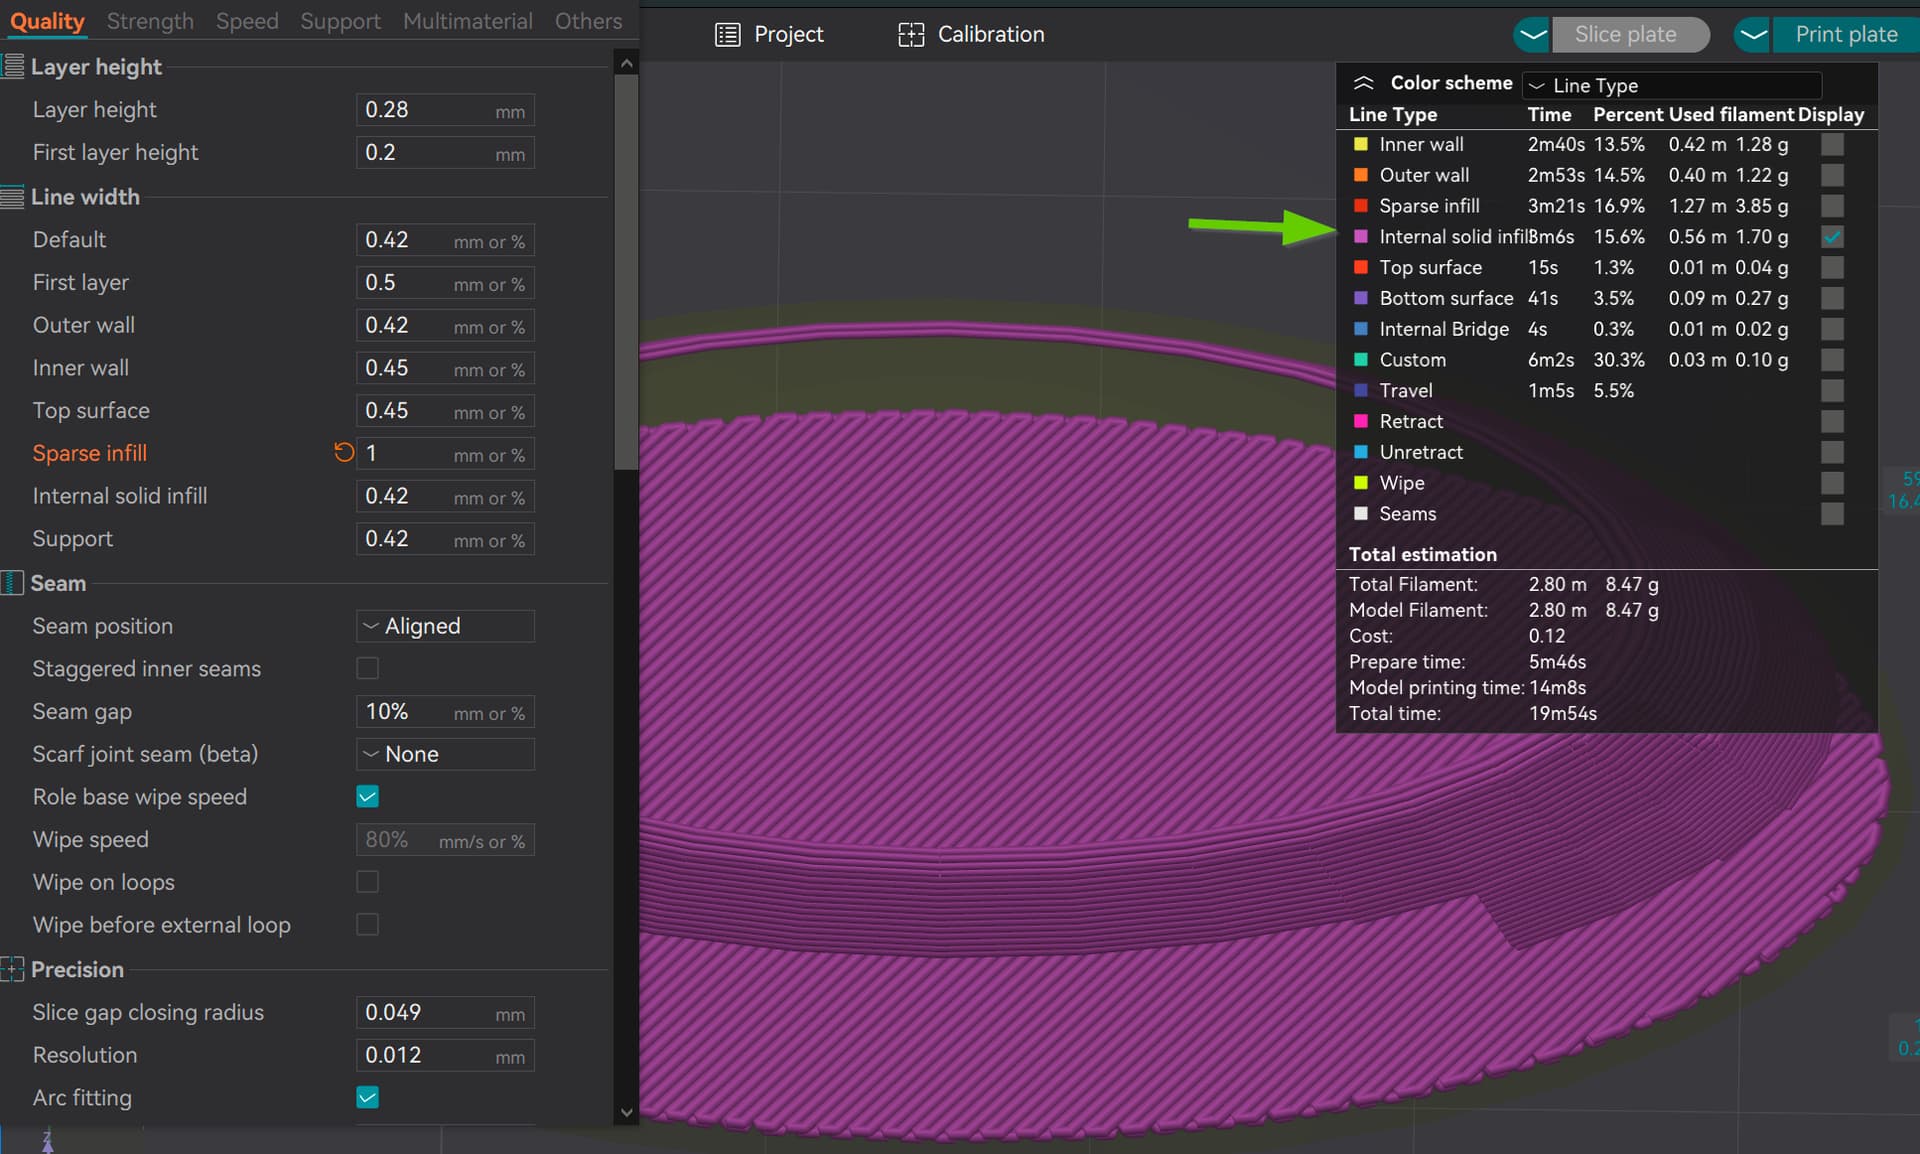This screenshot has width=1920, height=1154.
Task: Switch to the Support tab
Action: [340, 21]
